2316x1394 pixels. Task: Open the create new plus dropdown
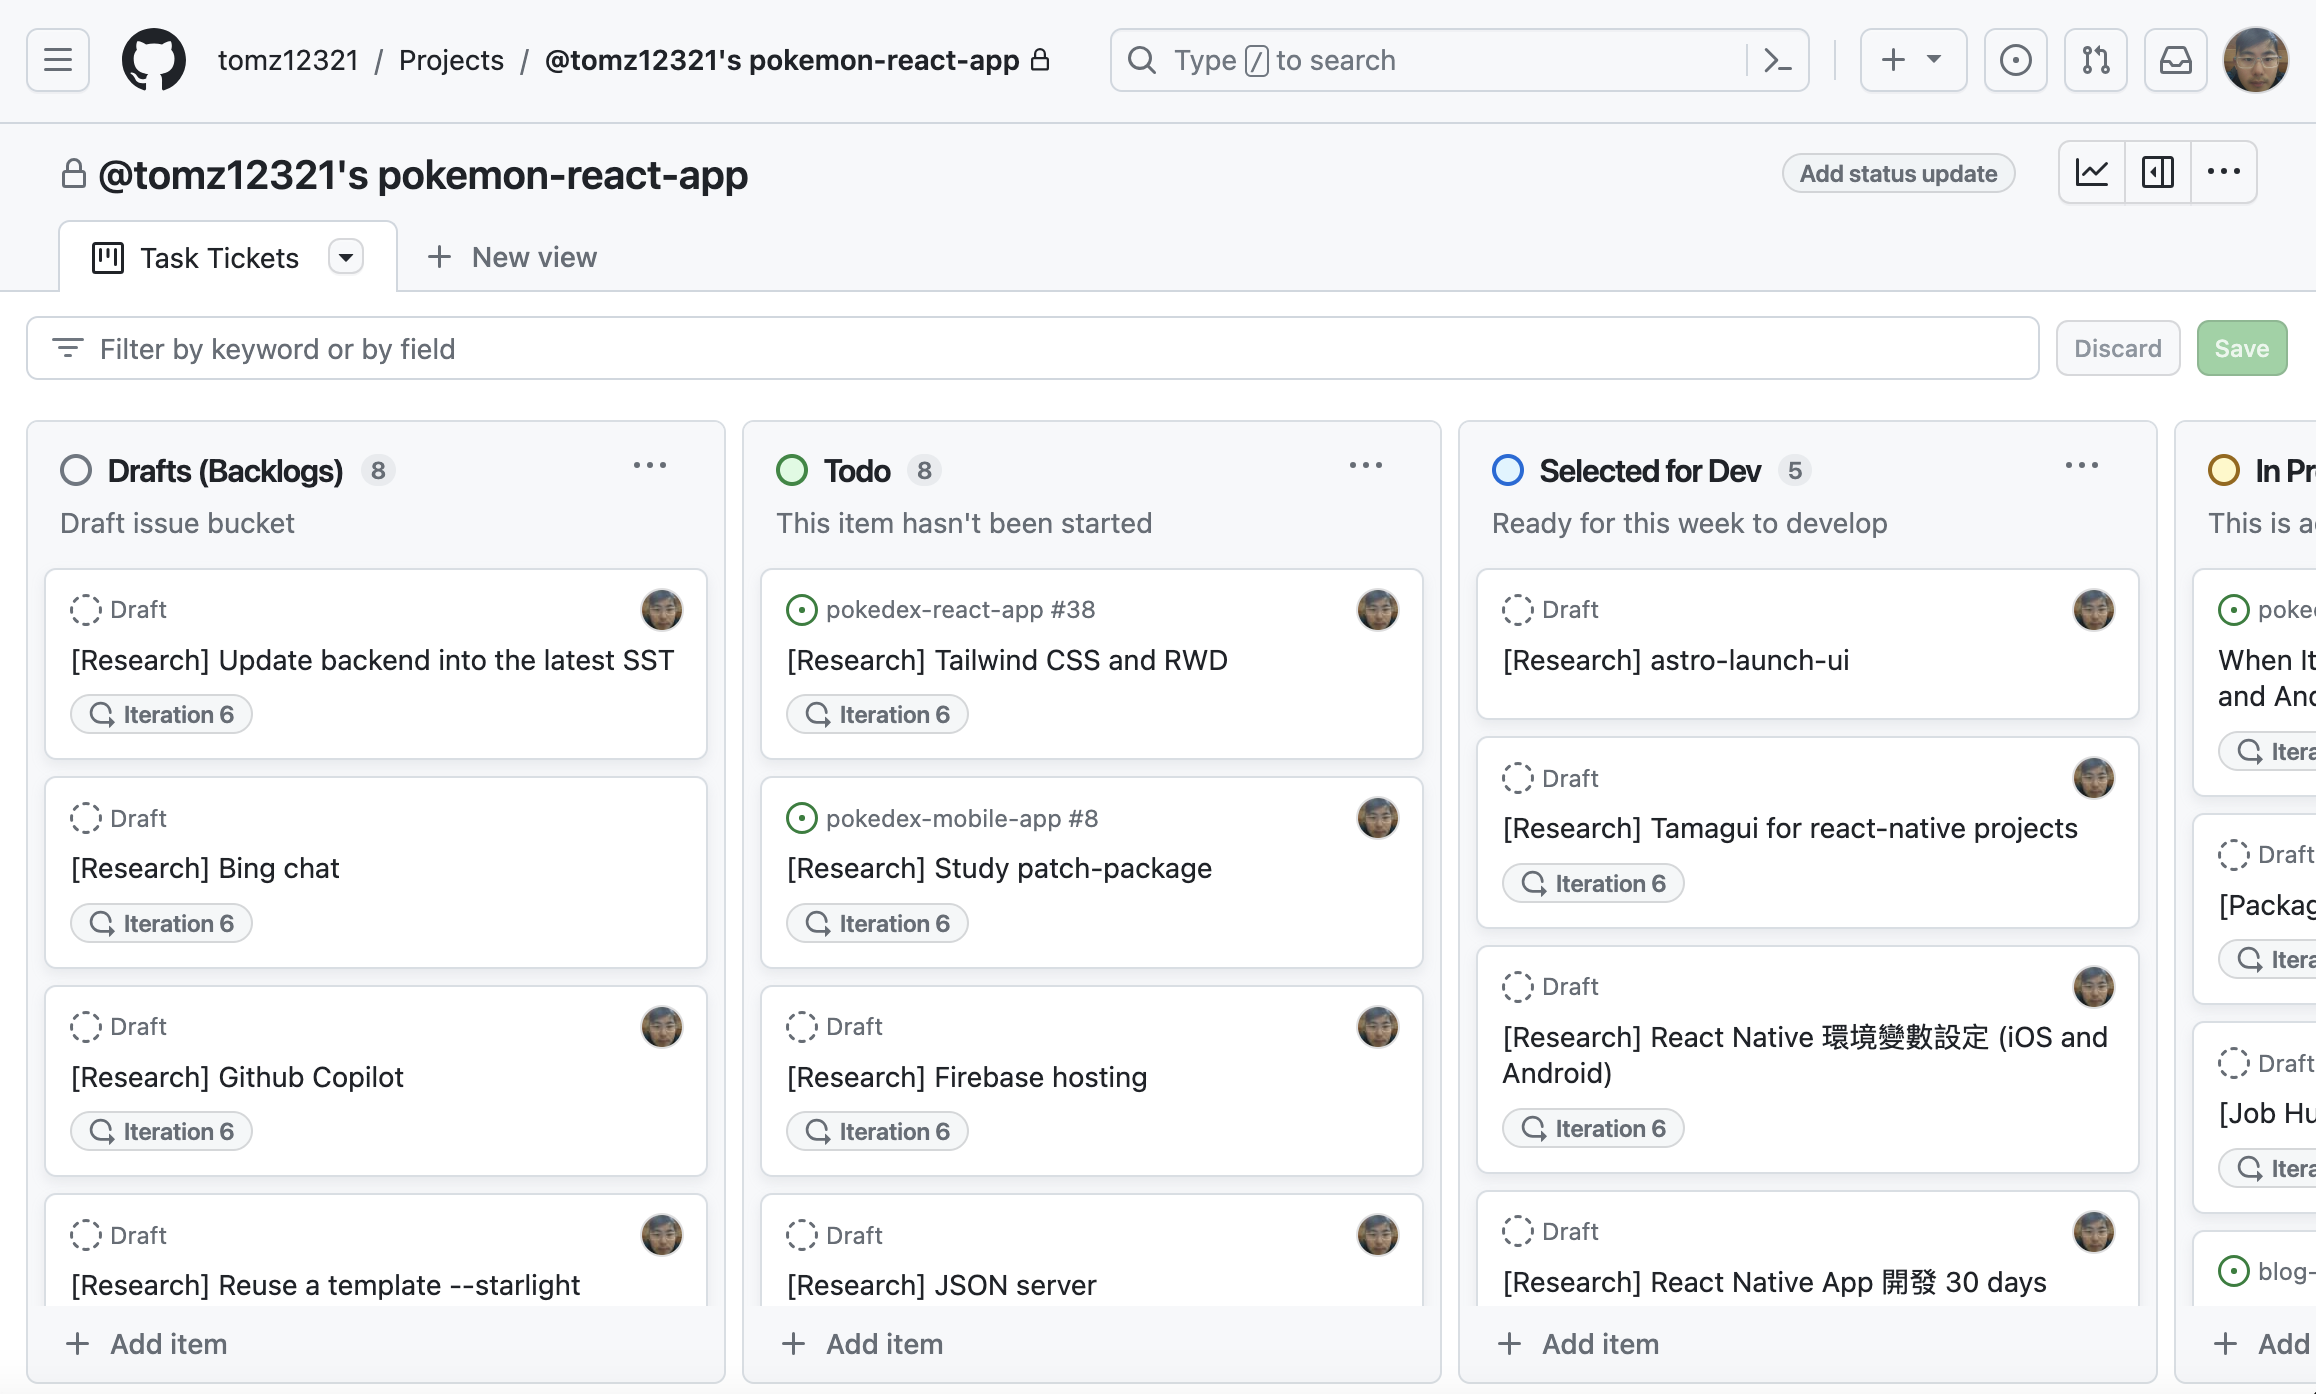1913,60
